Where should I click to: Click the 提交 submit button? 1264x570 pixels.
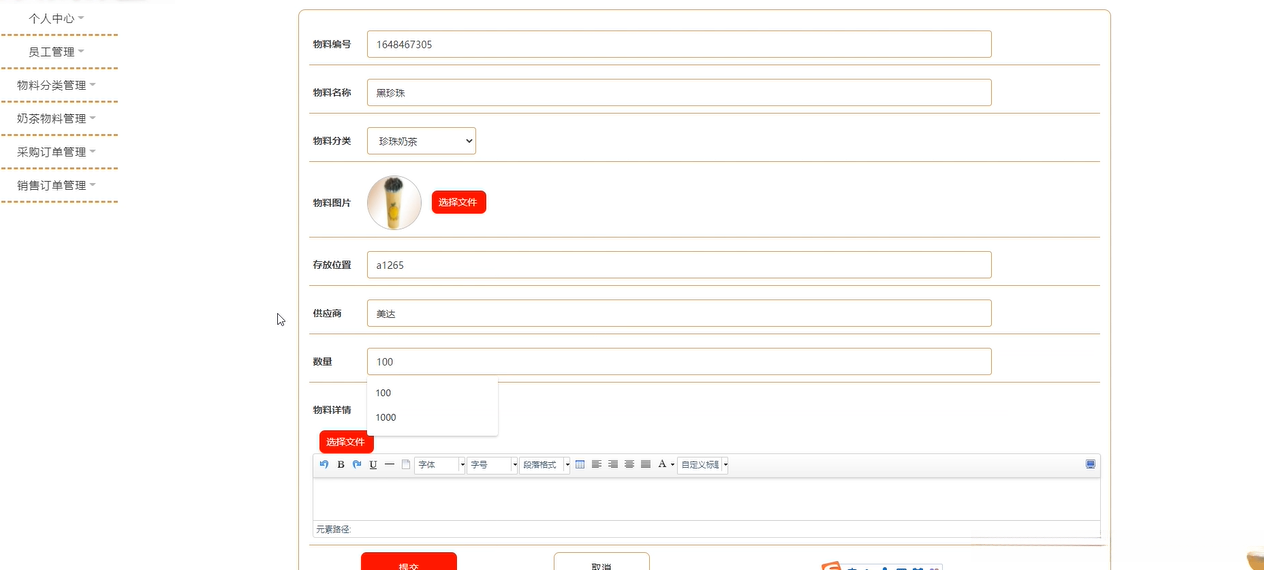point(408,561)
